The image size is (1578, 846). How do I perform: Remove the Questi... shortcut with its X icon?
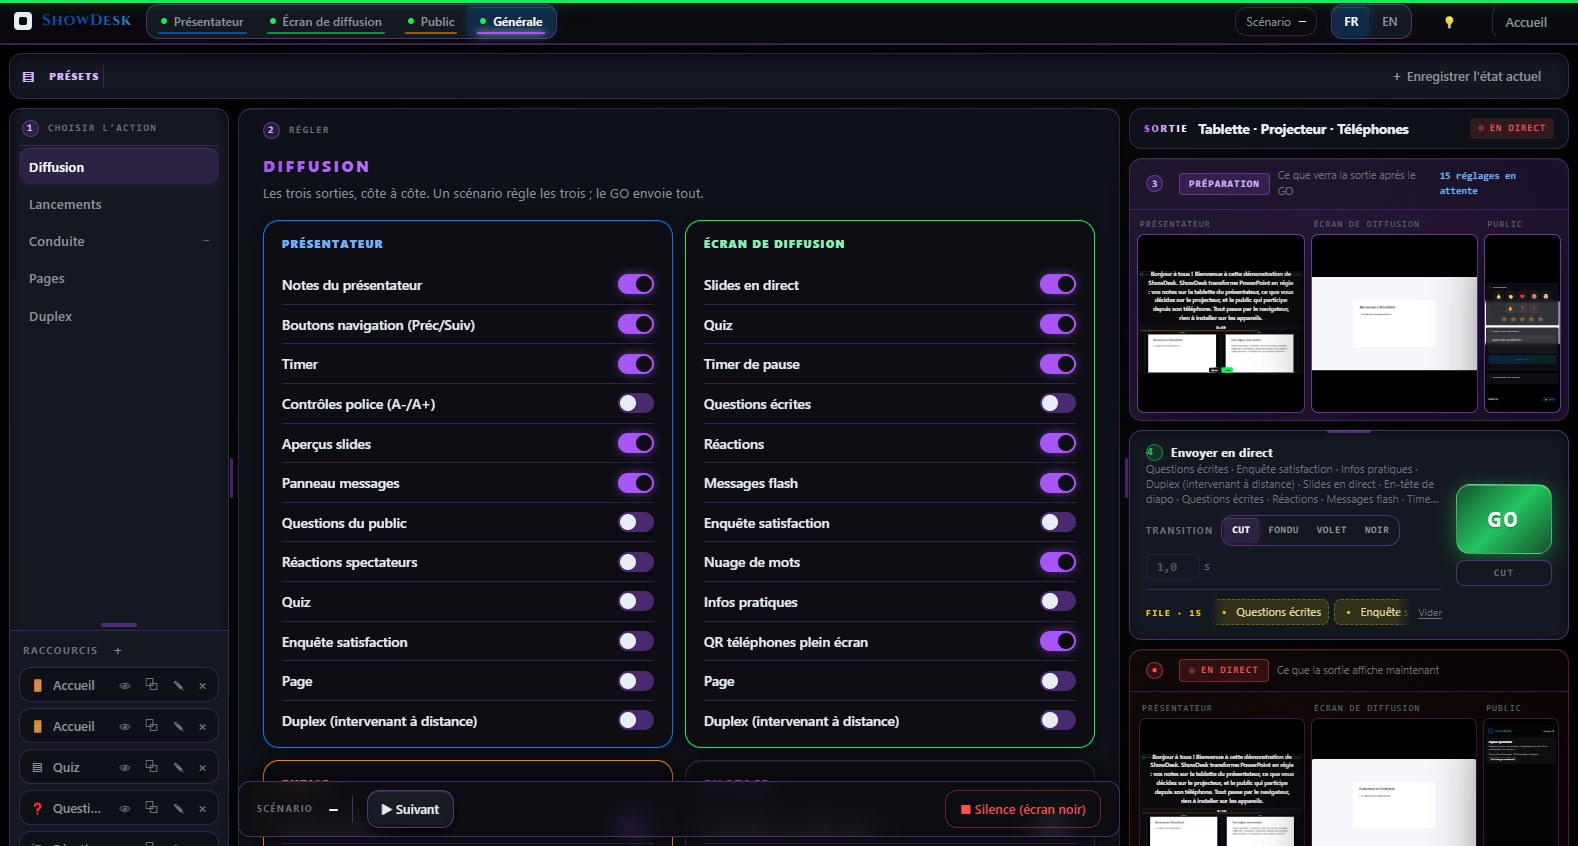coord(202,809)
